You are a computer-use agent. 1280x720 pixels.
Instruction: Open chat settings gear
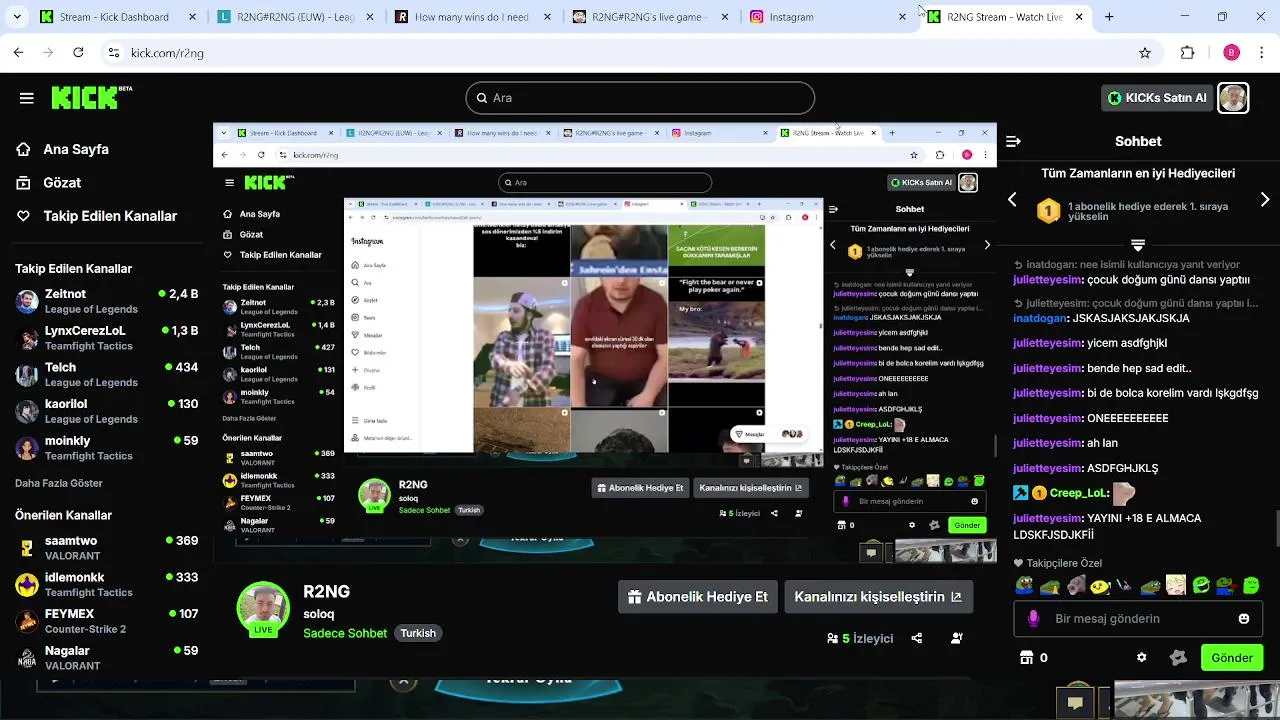click(1142, 658)
